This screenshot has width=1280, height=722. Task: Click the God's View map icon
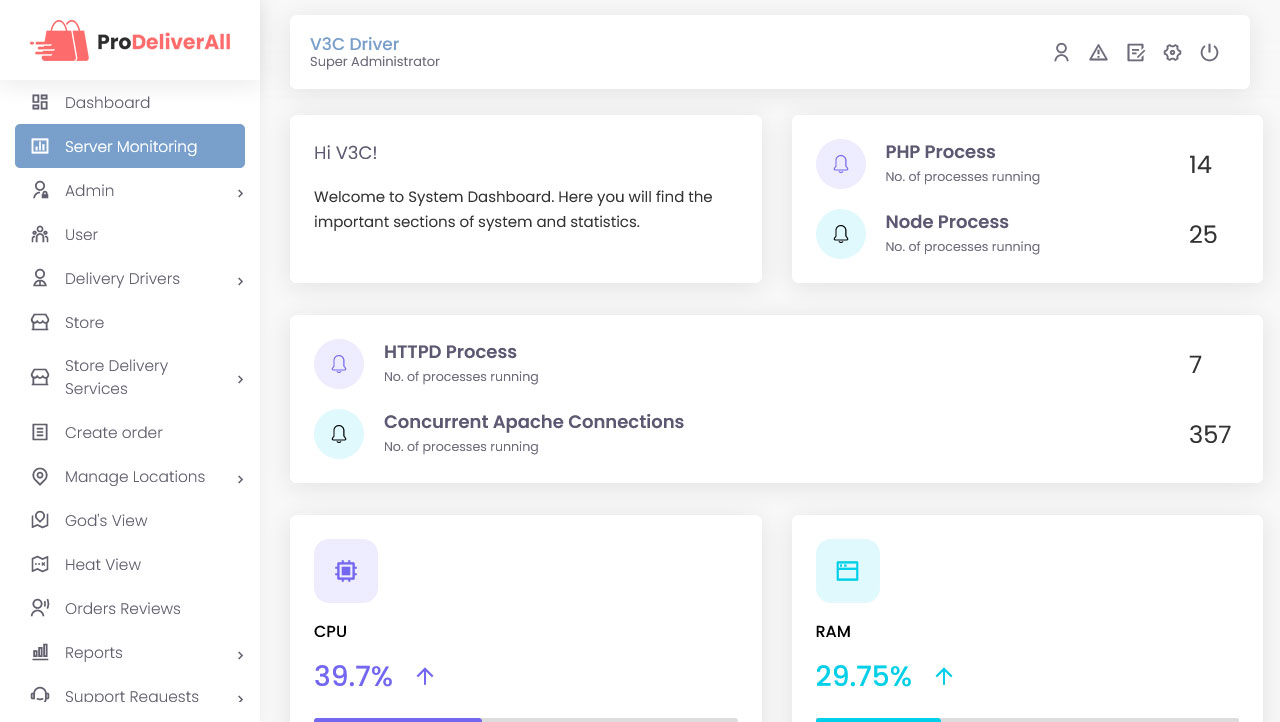[40, 520]
